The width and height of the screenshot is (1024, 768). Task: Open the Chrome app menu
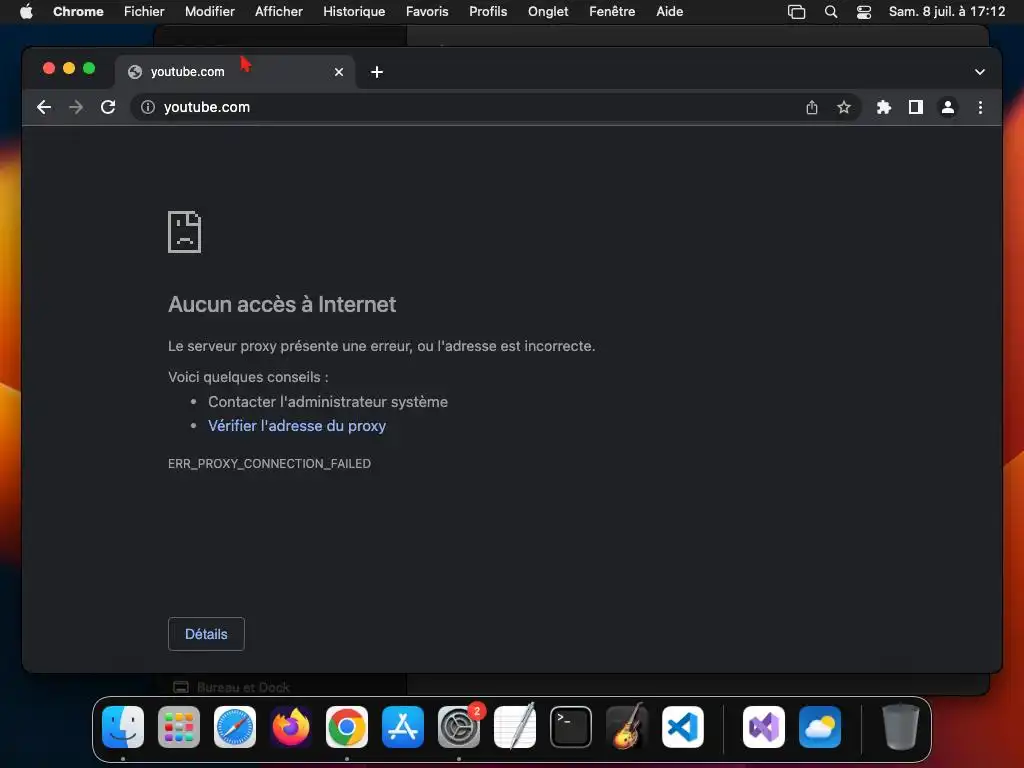pyautogui.click(x=78, y=12)
